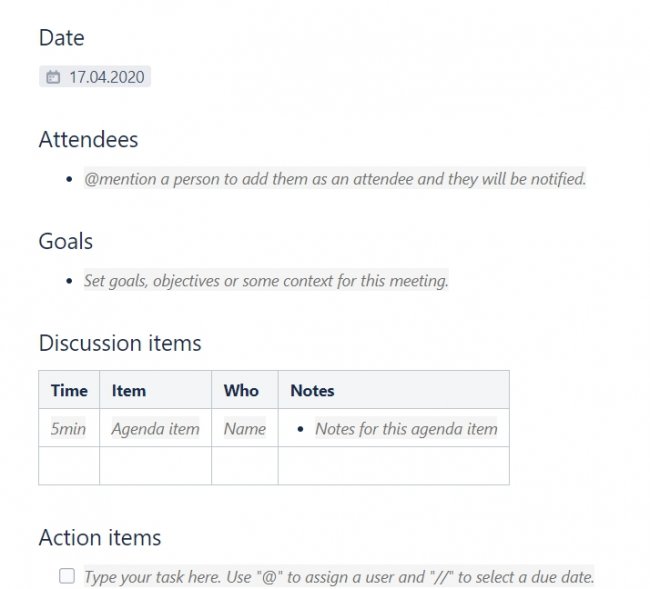Viewport: 650px width, 589px height.
Task: Click the Notes column header
Action: click(x=312, y=390)
